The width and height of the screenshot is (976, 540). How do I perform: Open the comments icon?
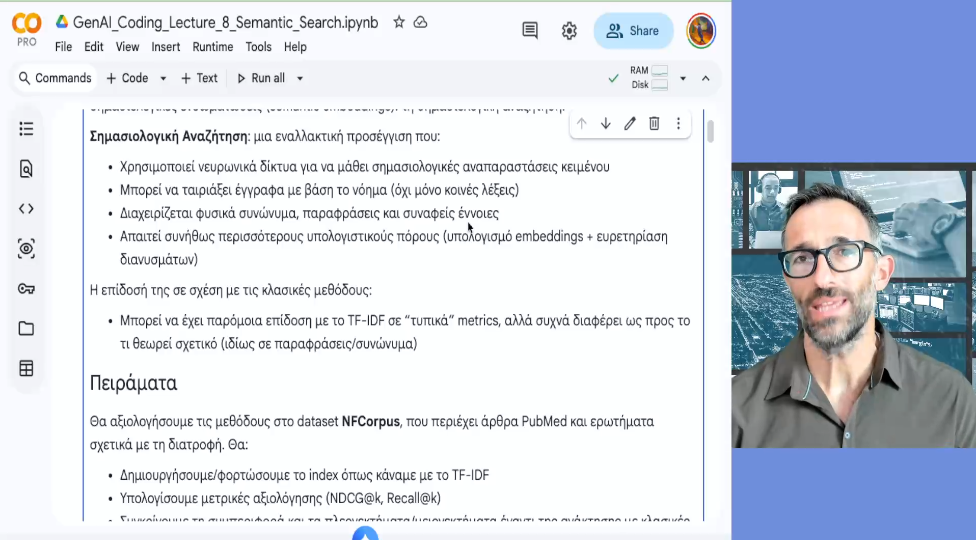(x=530, y=31)
